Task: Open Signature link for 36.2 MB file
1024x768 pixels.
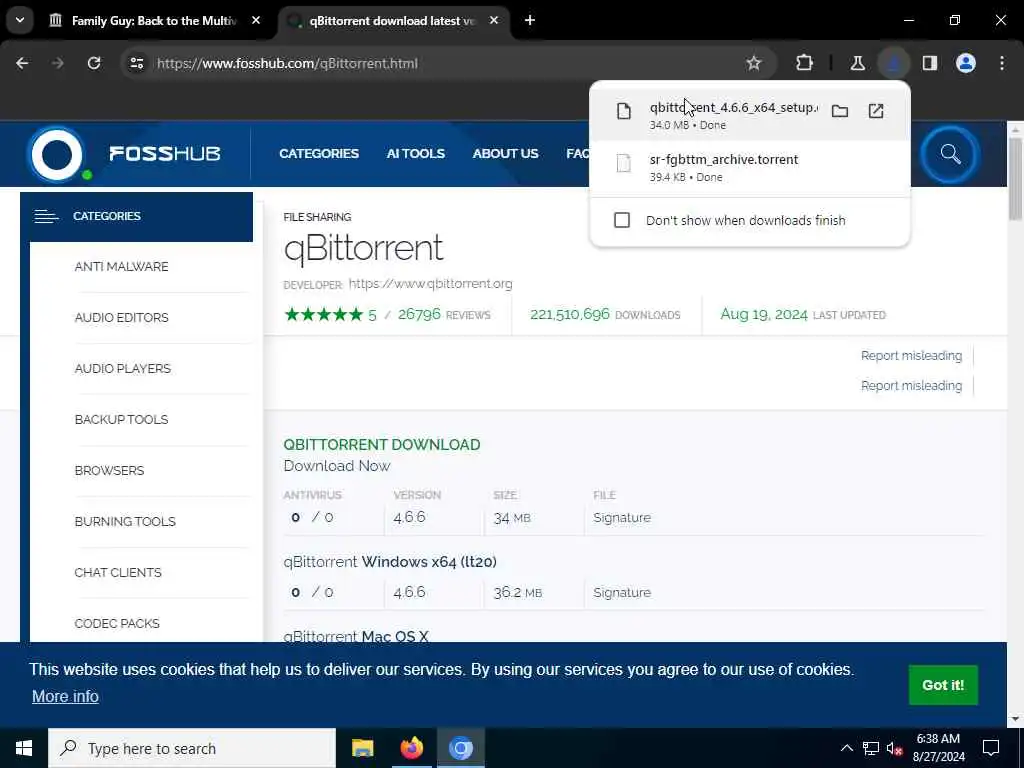Action: point(622,592)
